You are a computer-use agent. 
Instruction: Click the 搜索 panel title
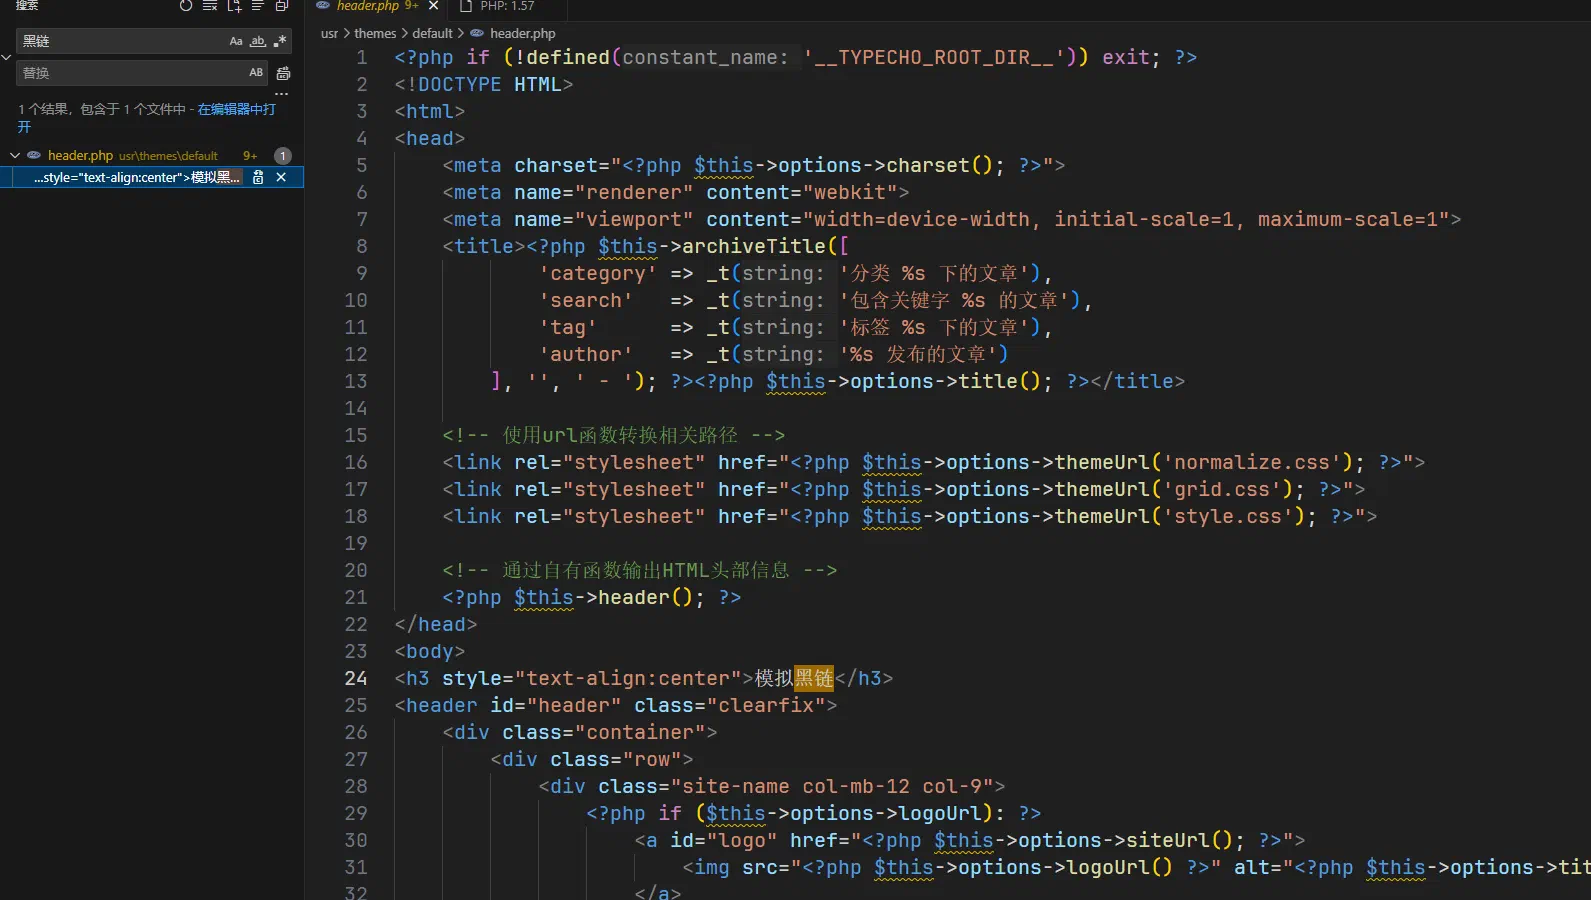click(x=27, y=5)
